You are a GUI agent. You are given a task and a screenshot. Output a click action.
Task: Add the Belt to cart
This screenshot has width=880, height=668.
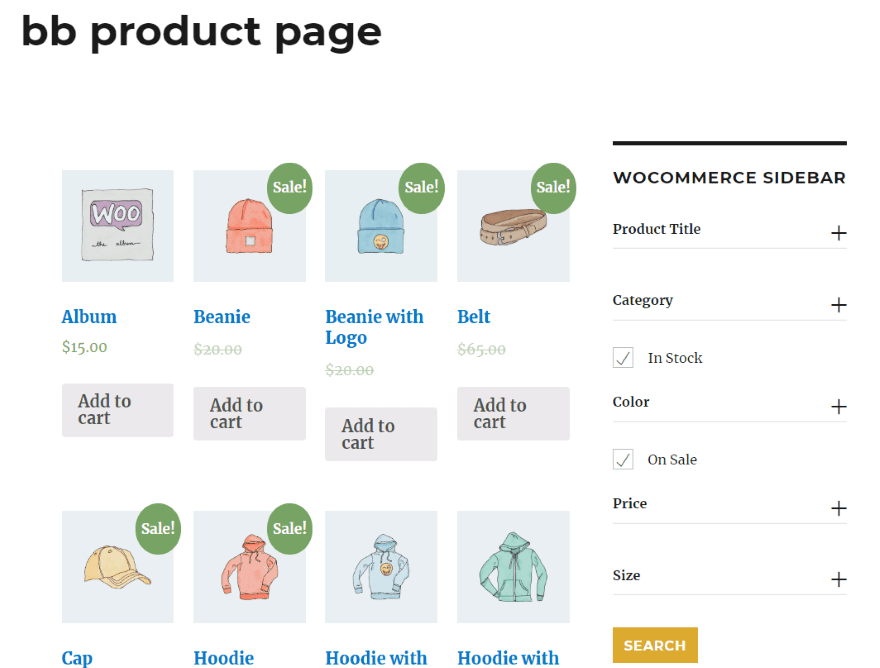tap(513, 414)
